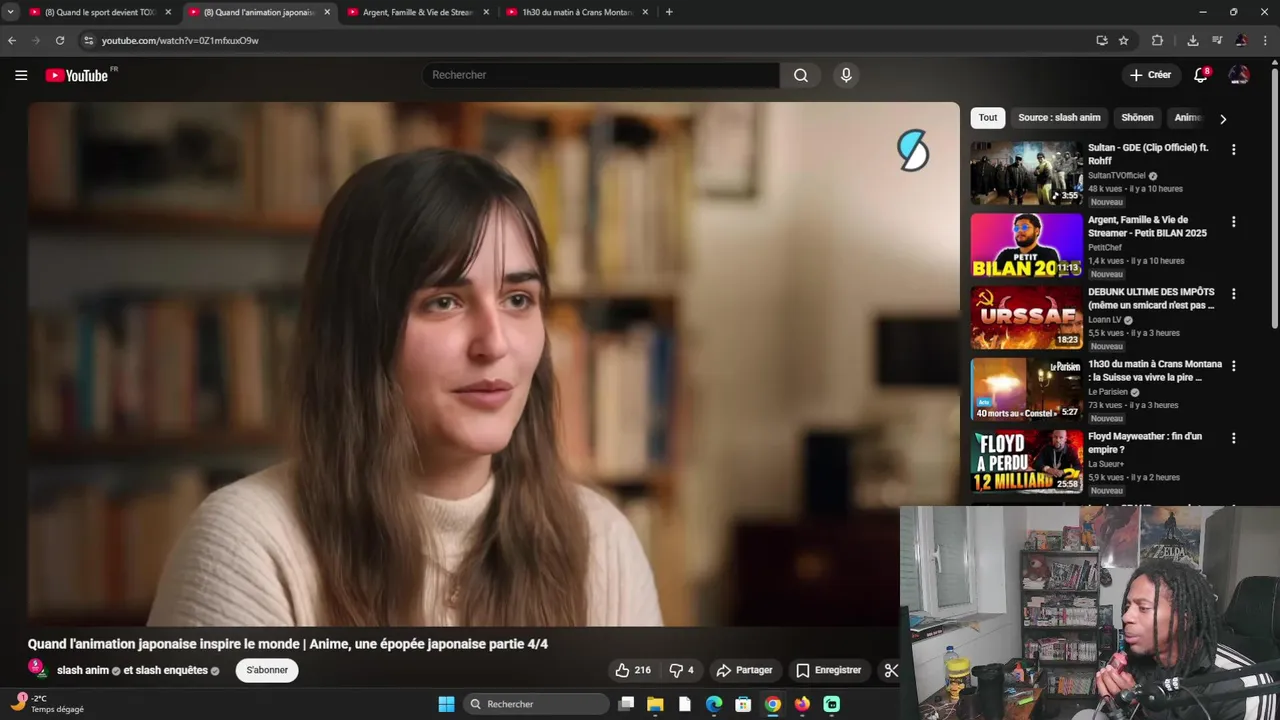Open the Chrome extensions puzzle icon
The image size is (1280, 720).
[1157, 40]
